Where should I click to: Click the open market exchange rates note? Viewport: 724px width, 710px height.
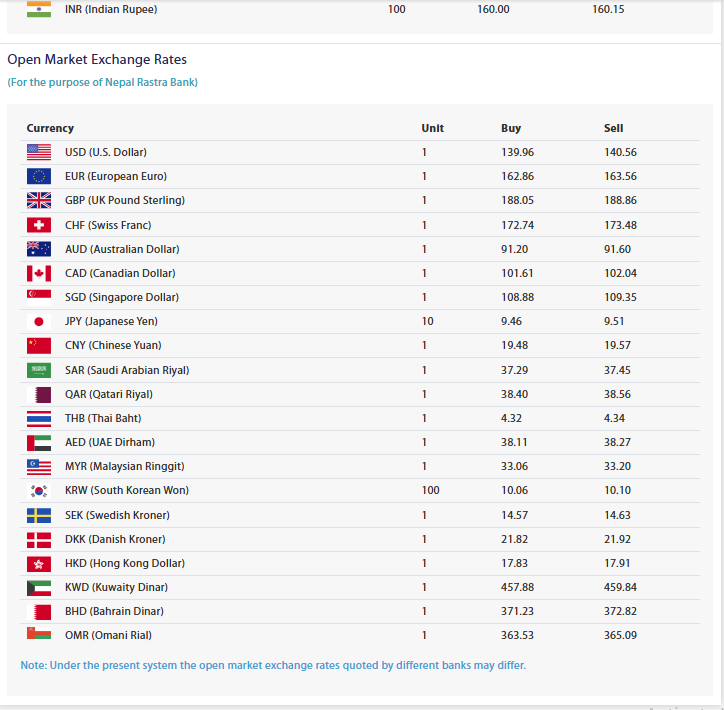coord(273,665)
